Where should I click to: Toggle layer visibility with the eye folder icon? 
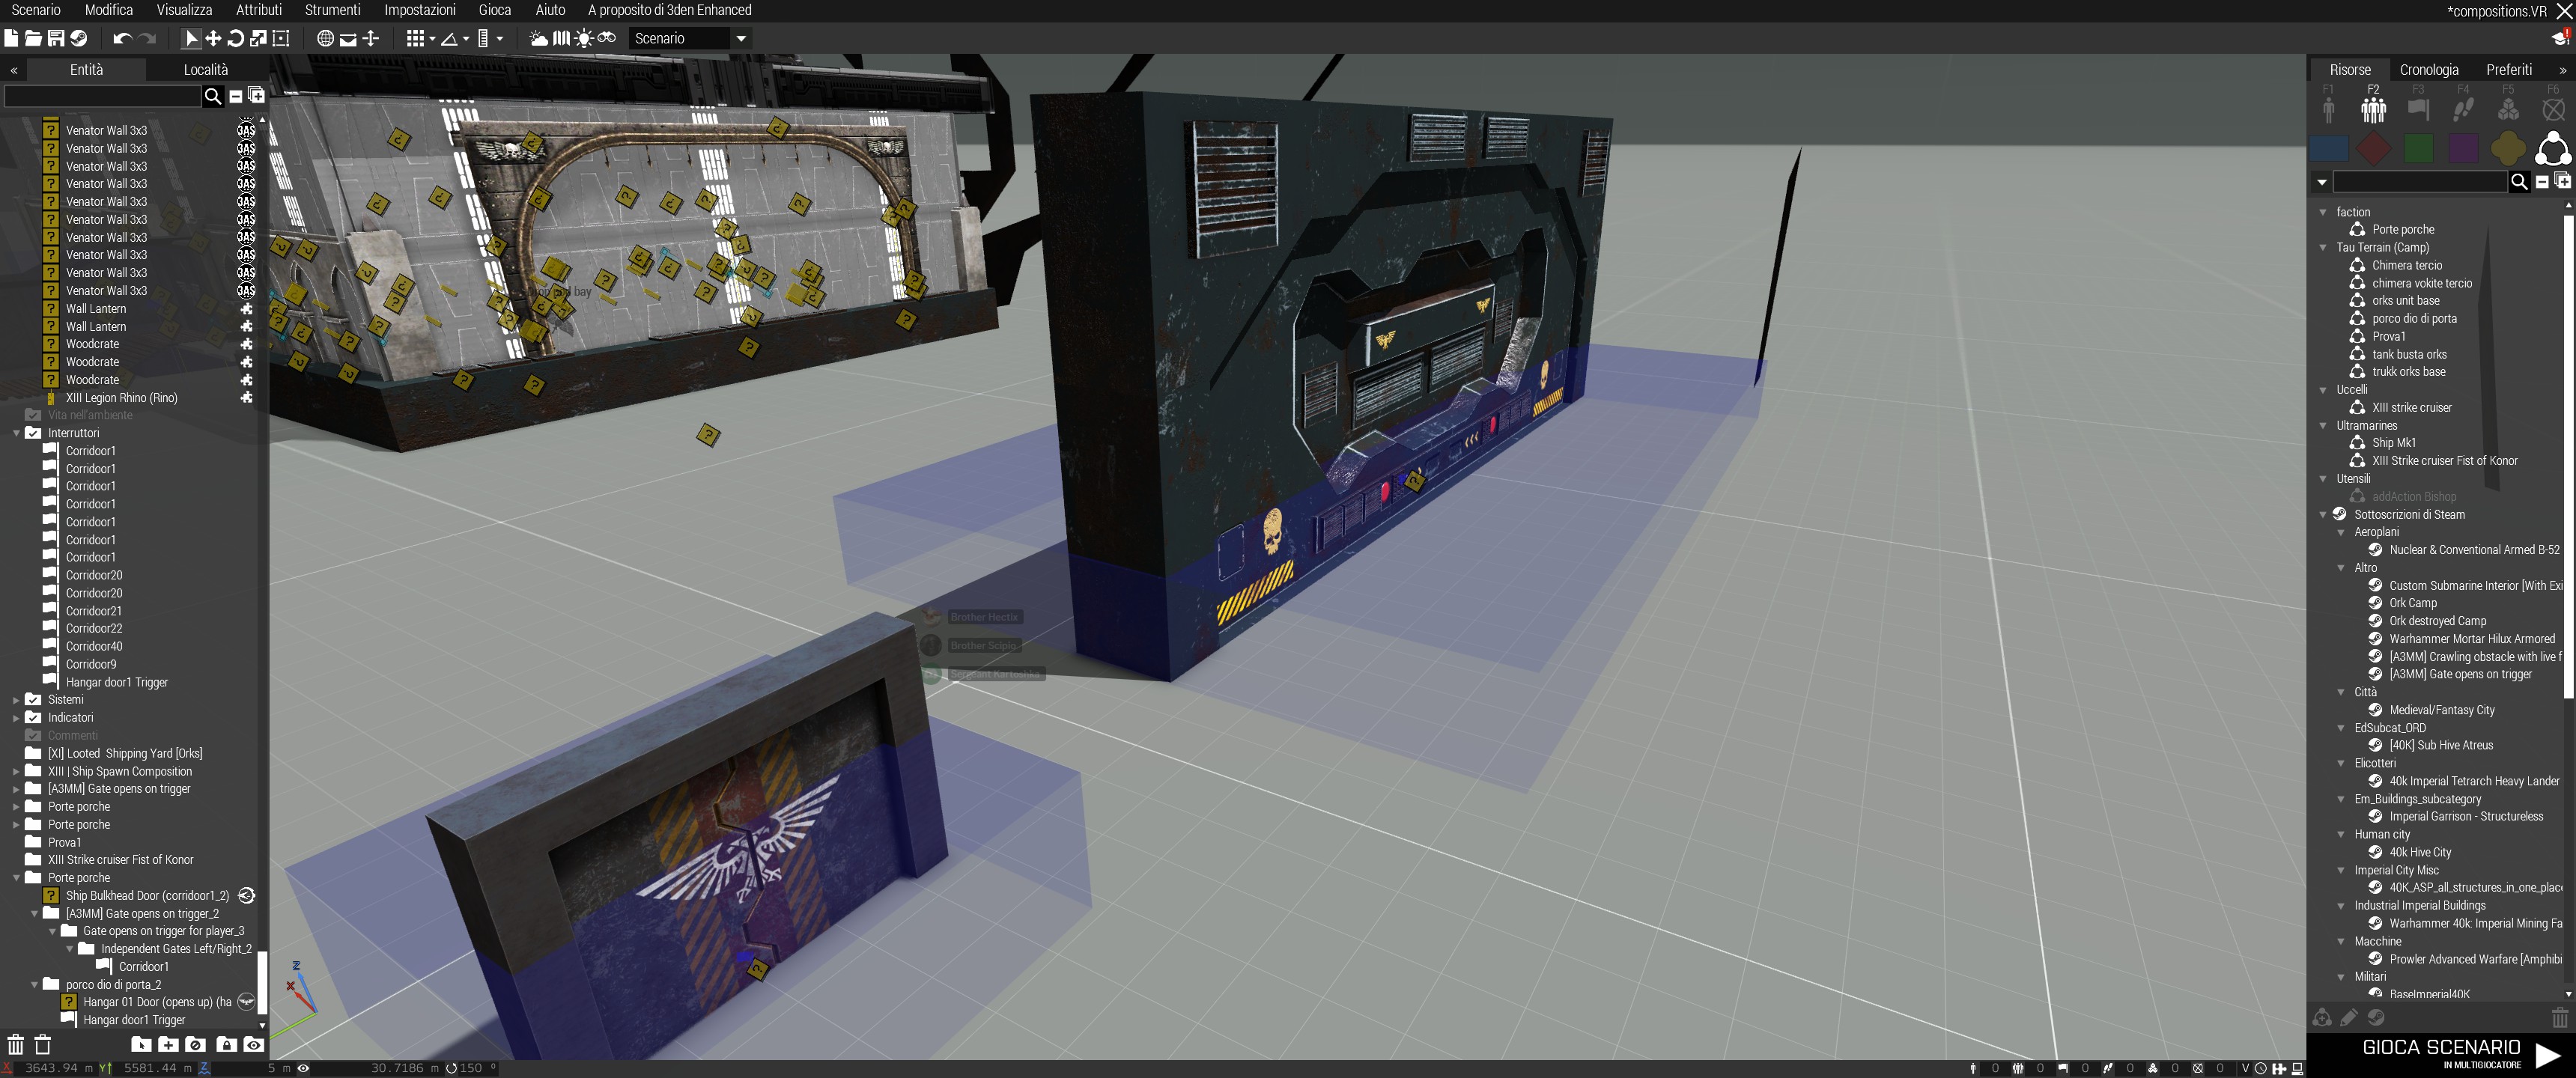pyautogui.click(x=254, y=1045)
